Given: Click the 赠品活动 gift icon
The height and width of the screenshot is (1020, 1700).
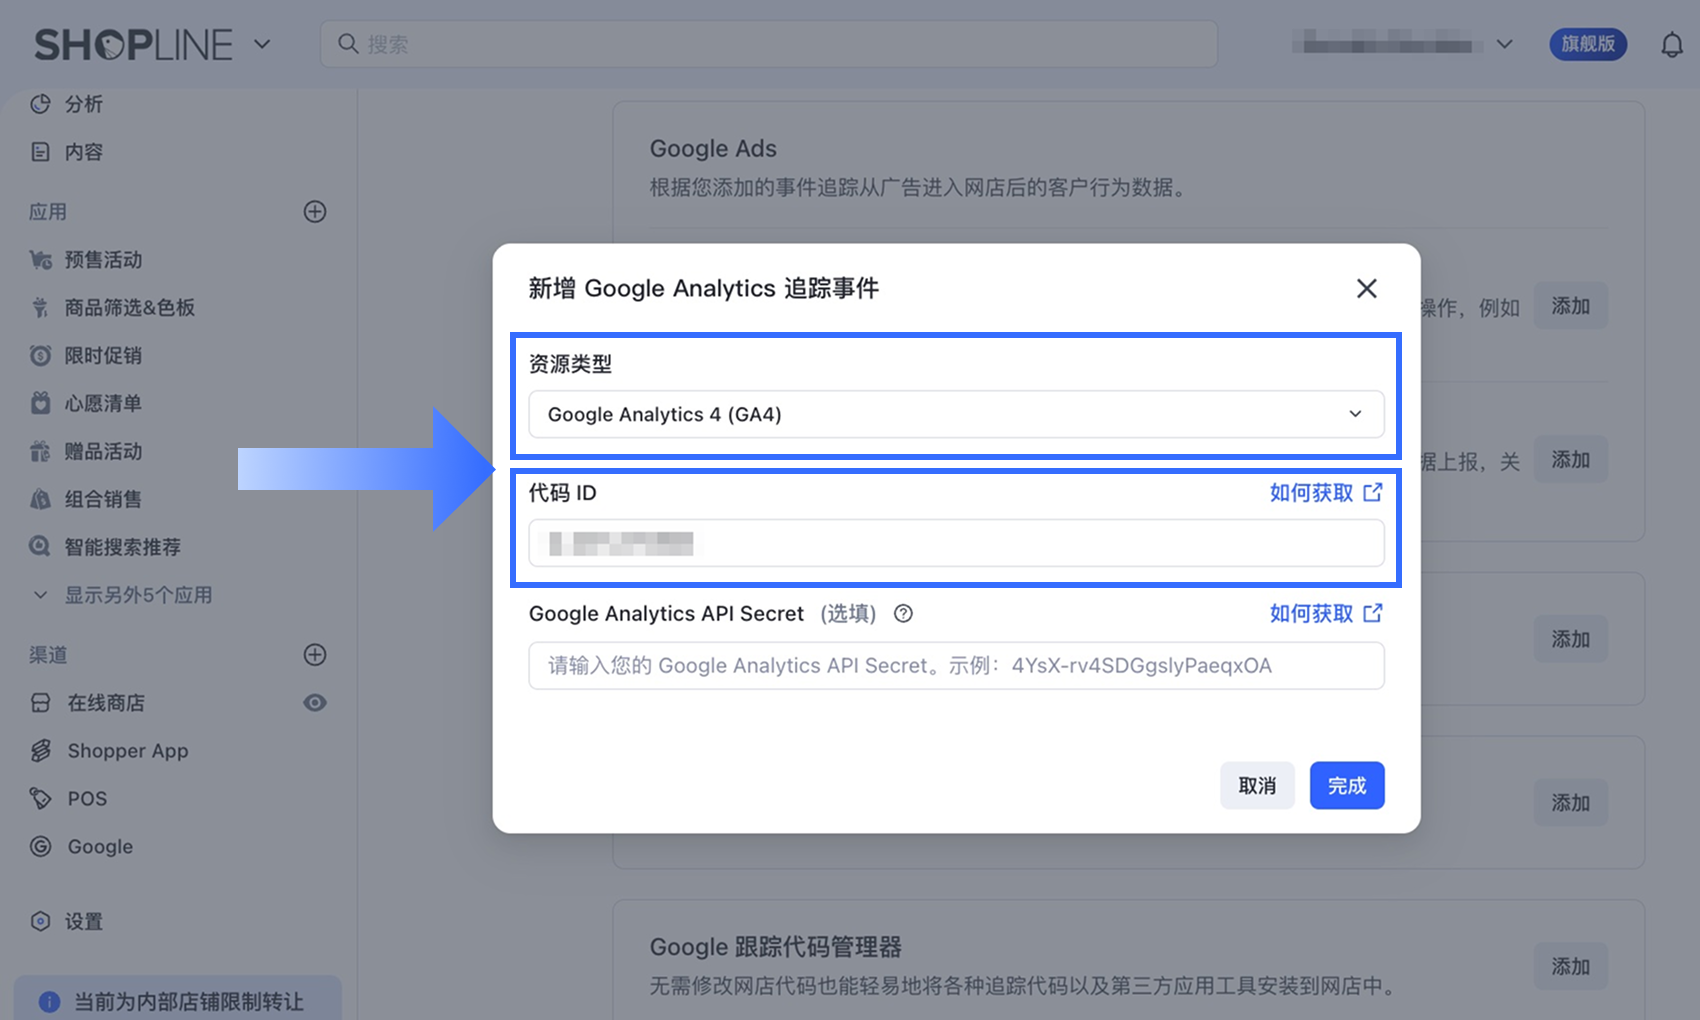Looking at the screenshot, I should click(x=40, y=452).
